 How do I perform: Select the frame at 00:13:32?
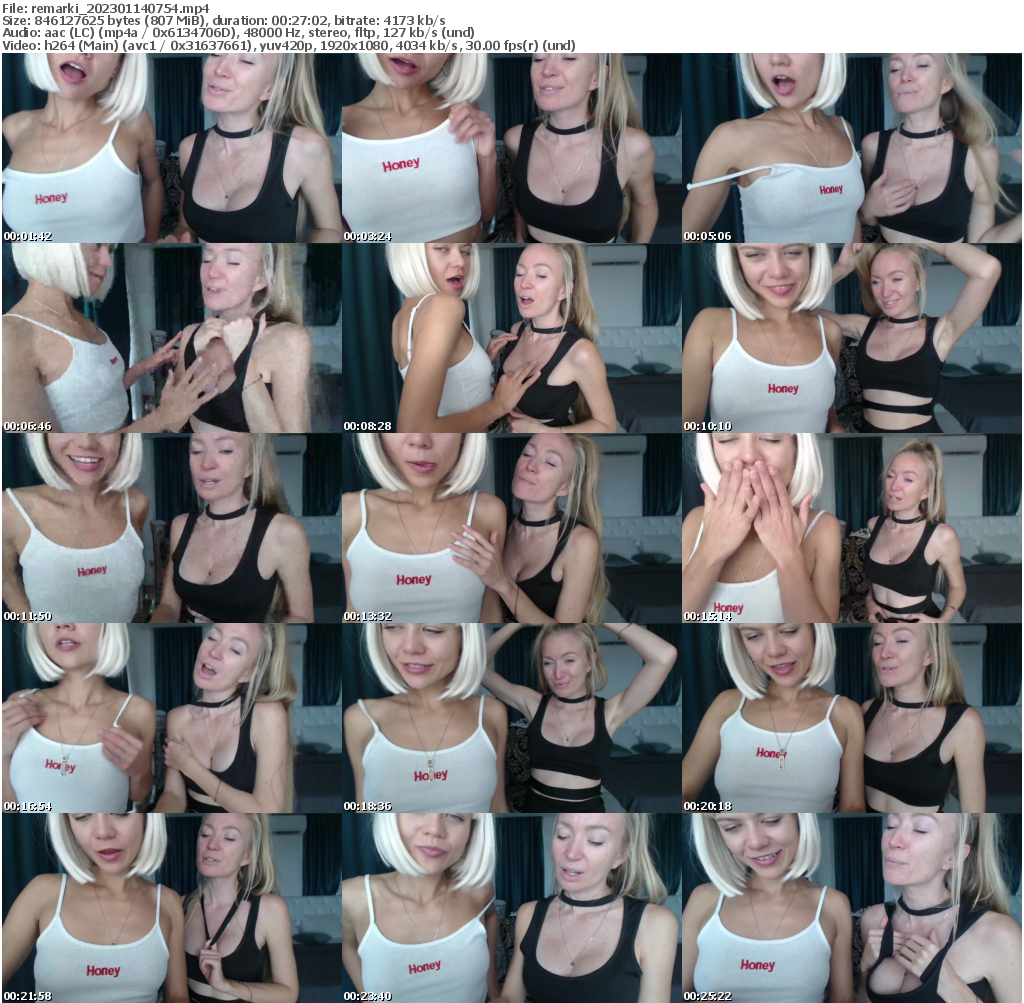tap(511, 525)
